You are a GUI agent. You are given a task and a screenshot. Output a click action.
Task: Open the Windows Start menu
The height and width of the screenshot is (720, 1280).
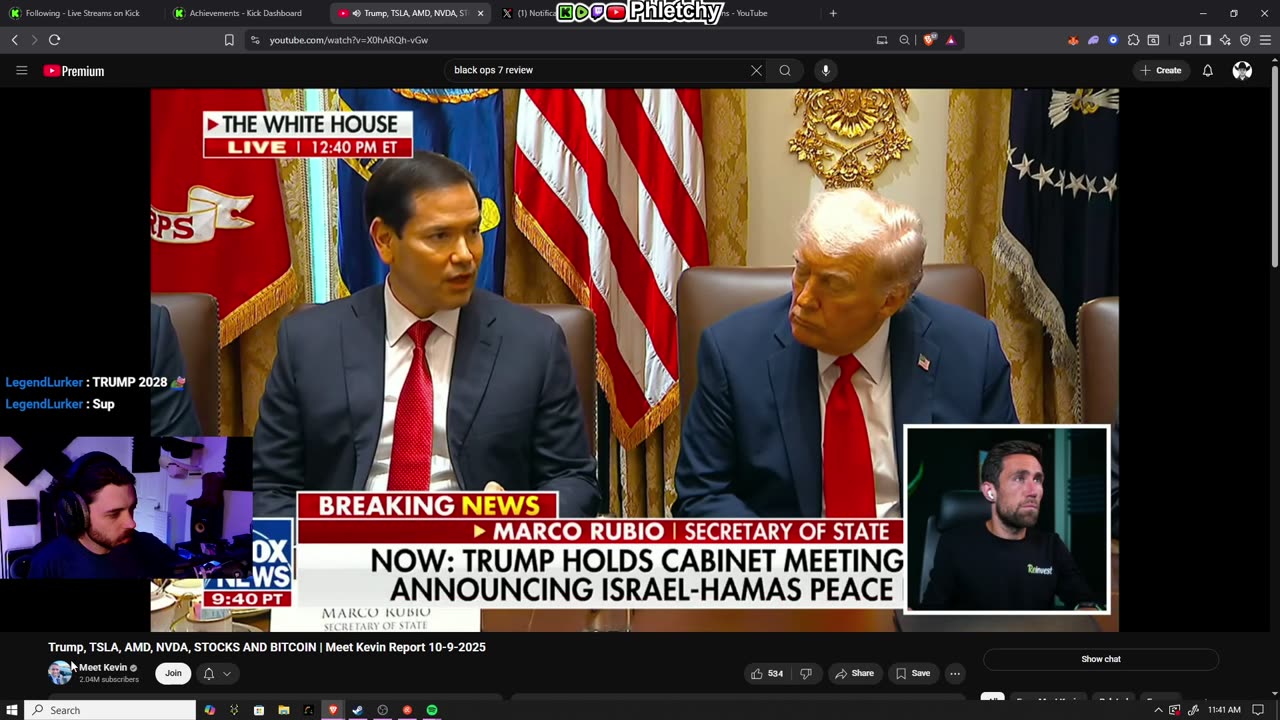12,710
